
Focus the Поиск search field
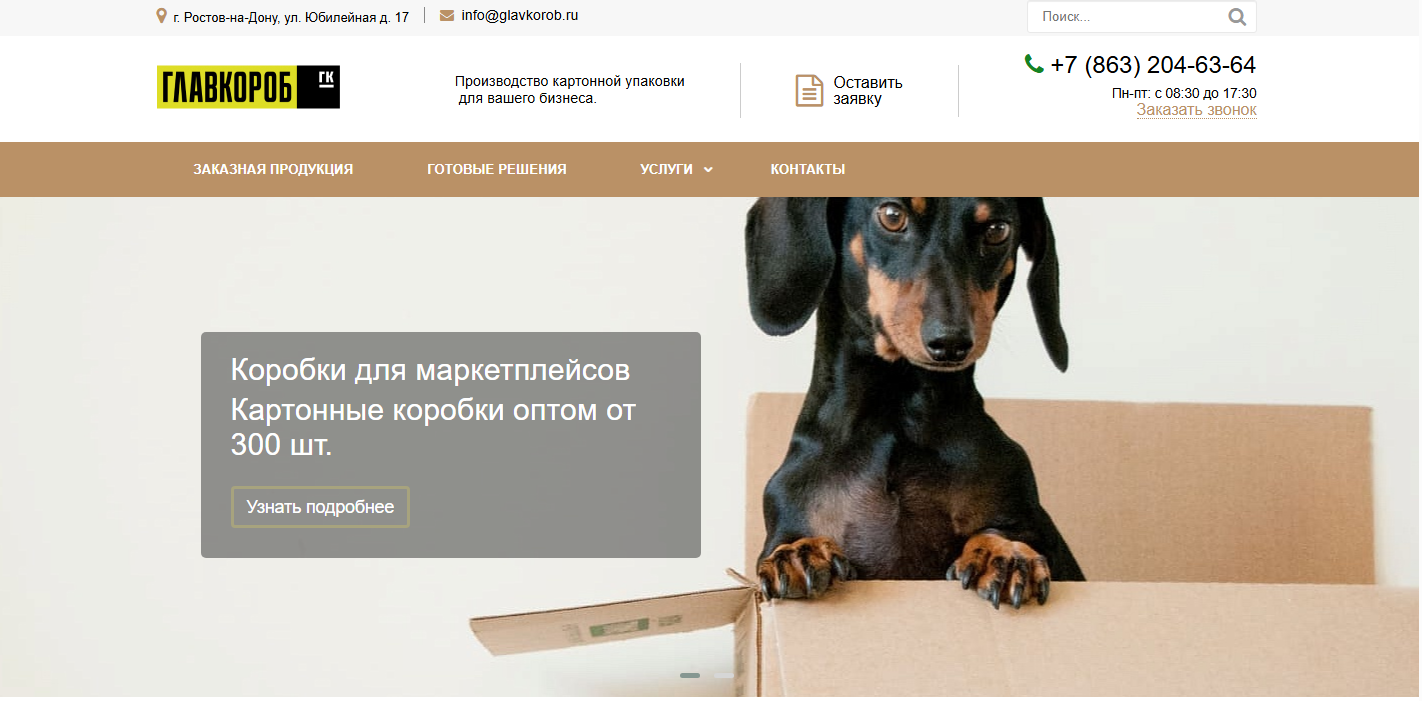1129,17
